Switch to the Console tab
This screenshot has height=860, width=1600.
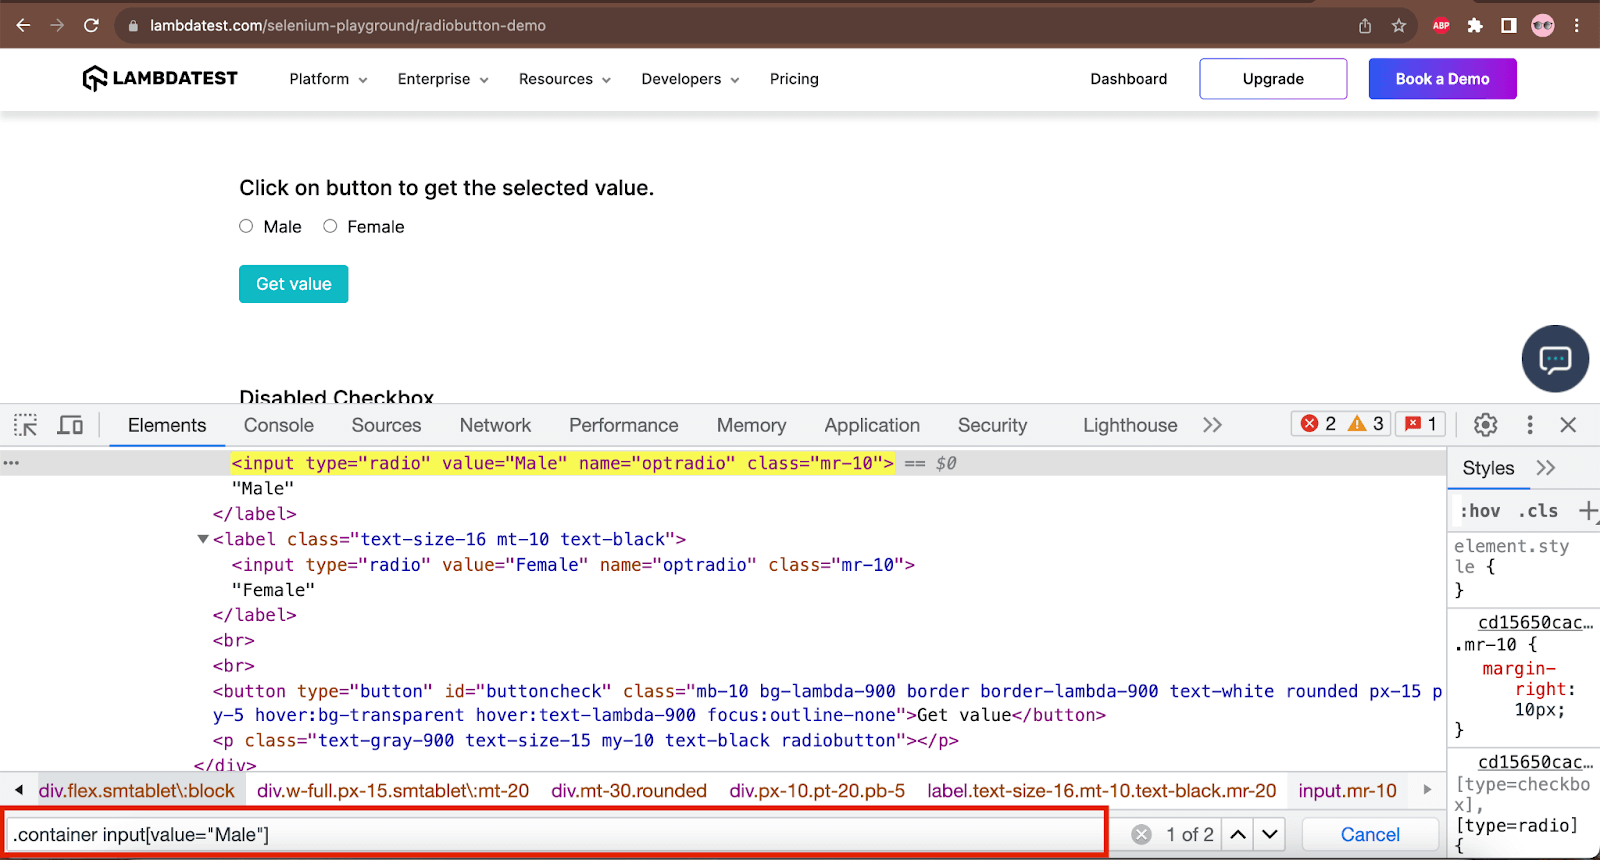[278, 425]
